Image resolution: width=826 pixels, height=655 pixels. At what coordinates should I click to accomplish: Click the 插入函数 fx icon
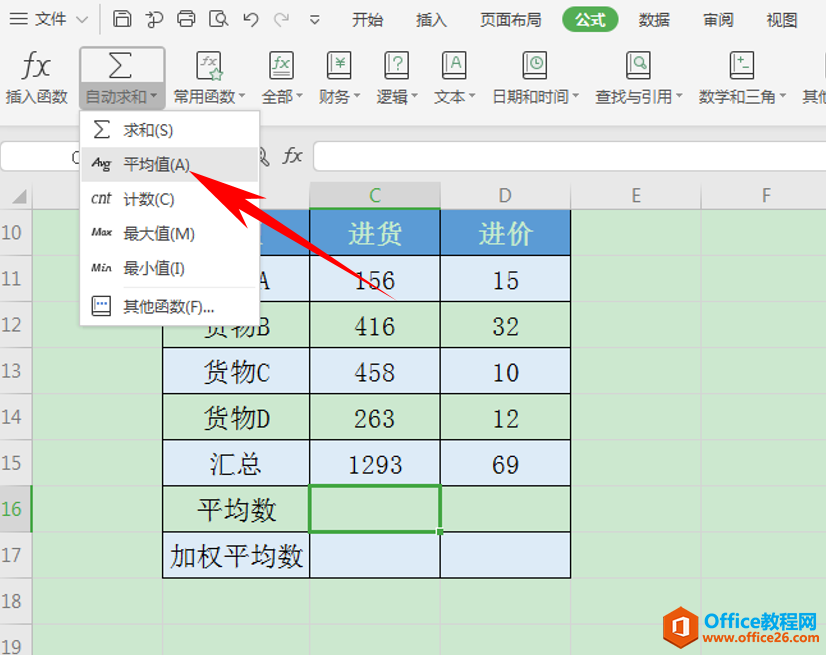(x=36, y=67)
